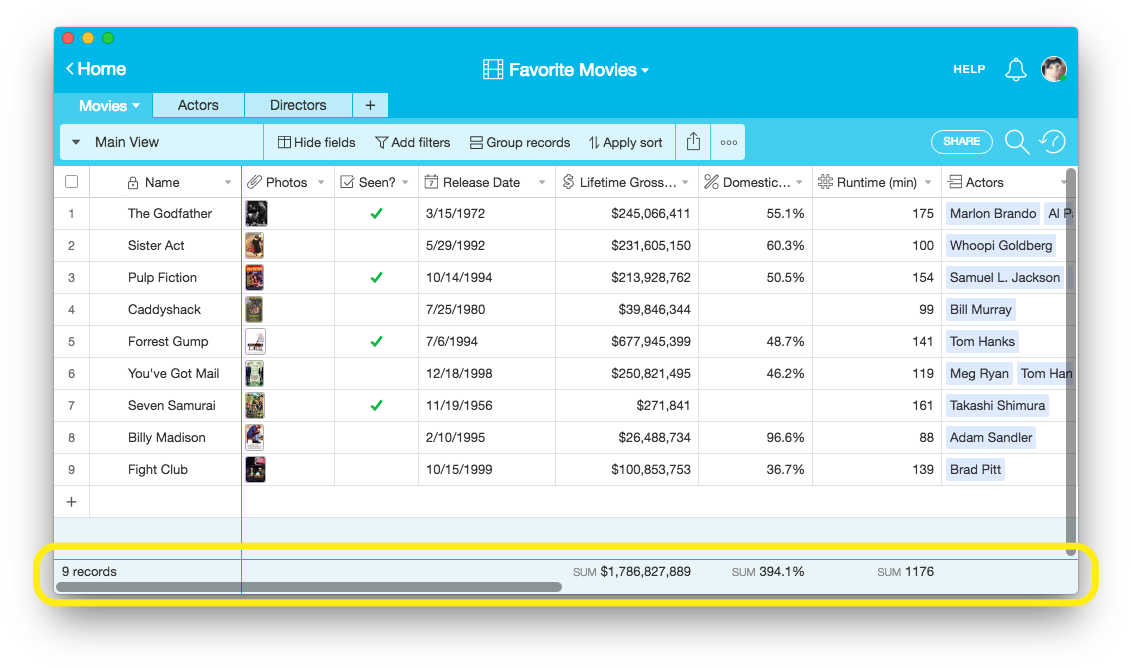Uncheck Seen? for The Godfather
Viewport: 1131px width, 668px height.
(377, 214)
